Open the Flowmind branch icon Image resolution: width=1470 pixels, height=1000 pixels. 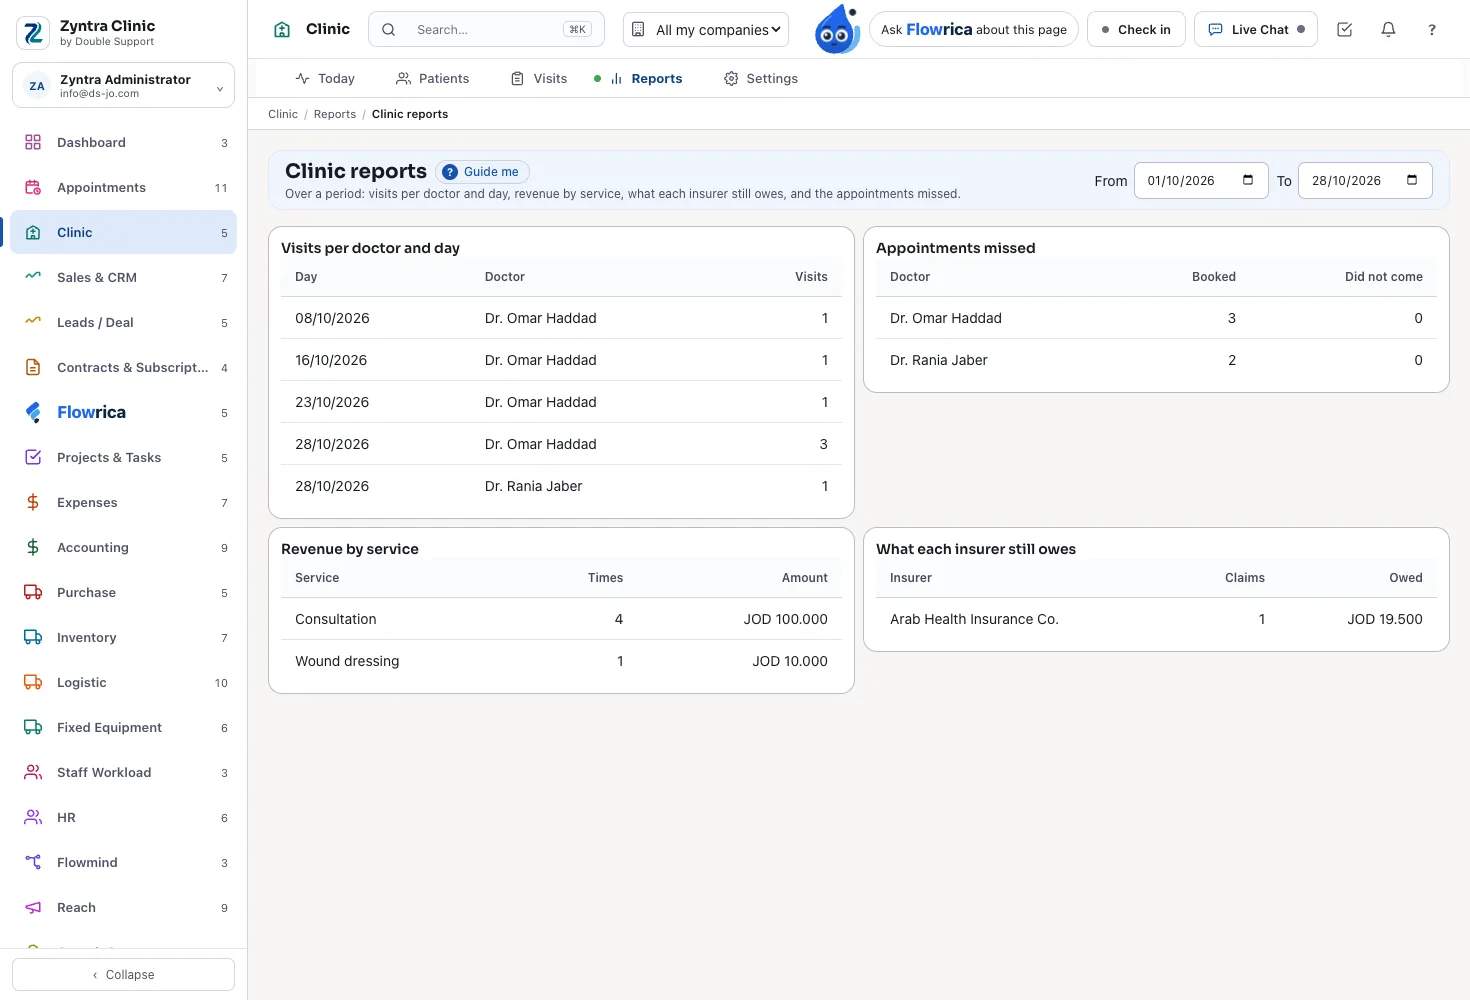pyautogui.click(x=33, y=863)
